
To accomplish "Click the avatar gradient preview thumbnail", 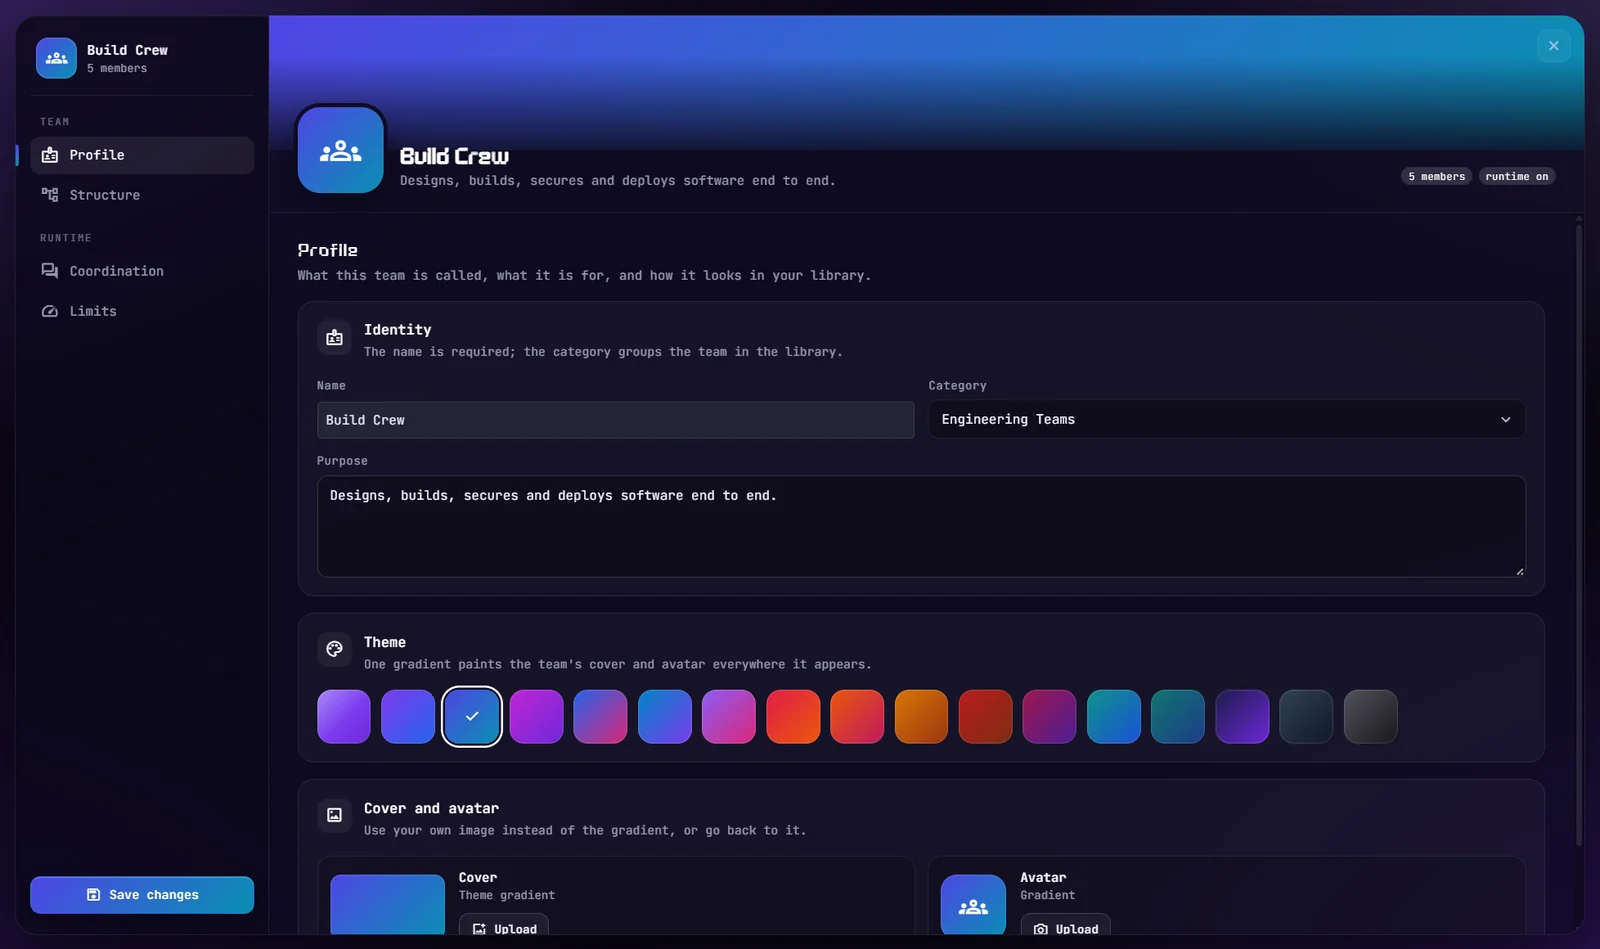I will pyautogui.click(x=973, y=905).
